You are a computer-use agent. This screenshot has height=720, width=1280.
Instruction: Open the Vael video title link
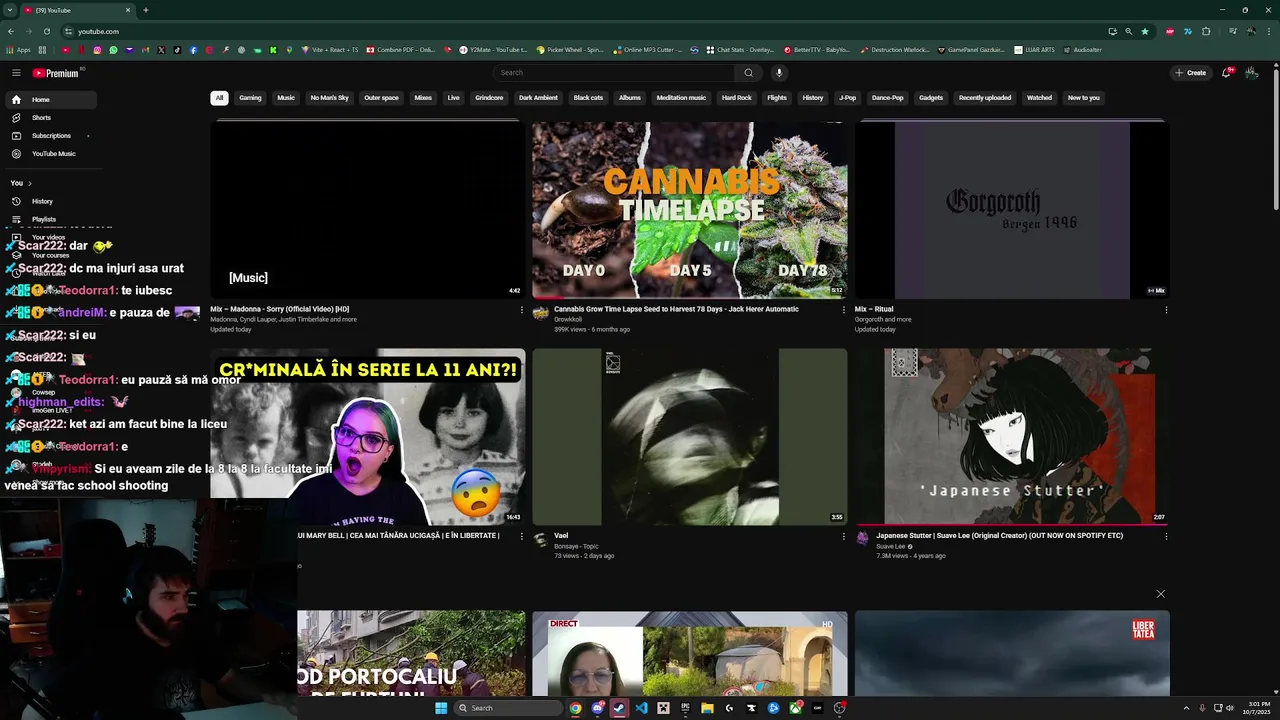561,536
